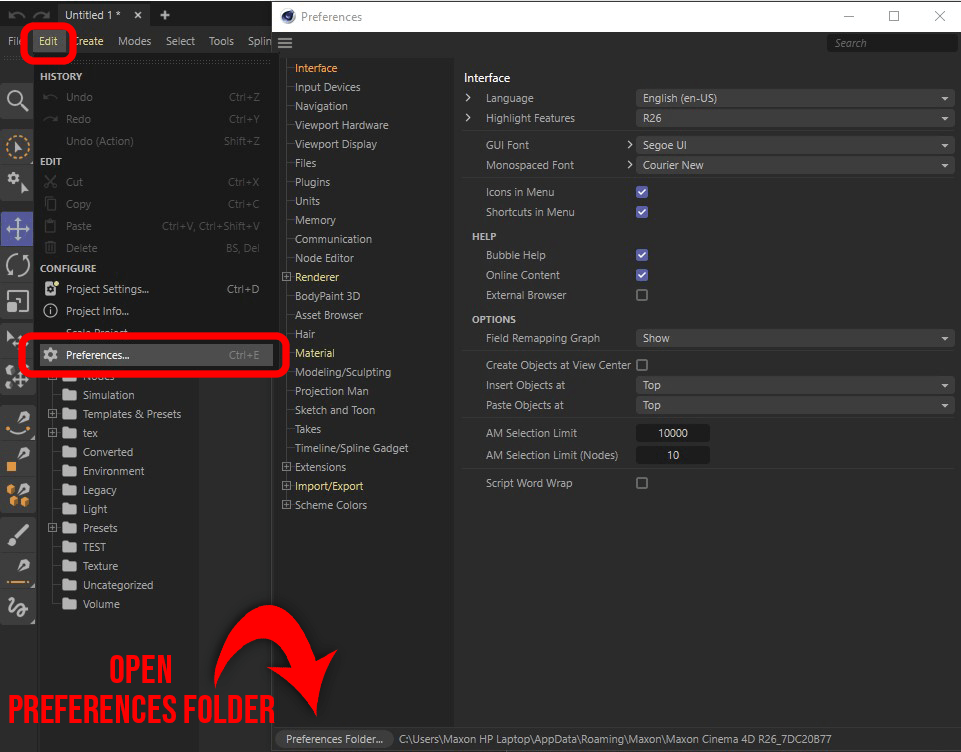The height and width of the screenshot is (752, 961).
Task: Click the Preferences Folder button at the bottom
Action: point(333,739)
